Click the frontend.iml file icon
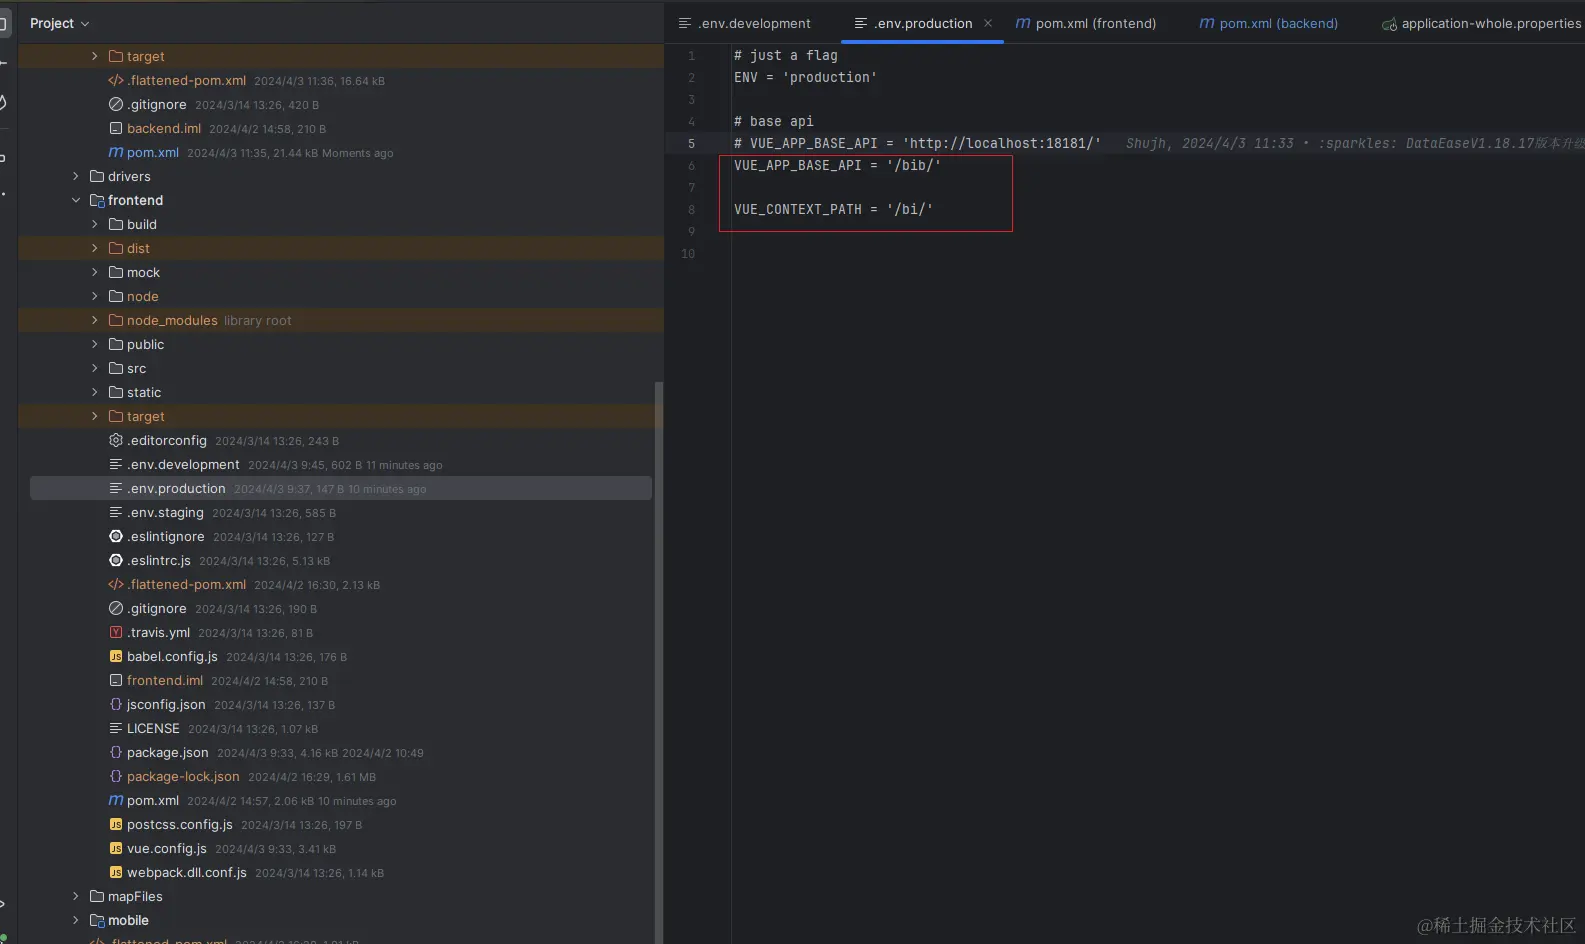Screen dimensions: 1585x944 116,680
